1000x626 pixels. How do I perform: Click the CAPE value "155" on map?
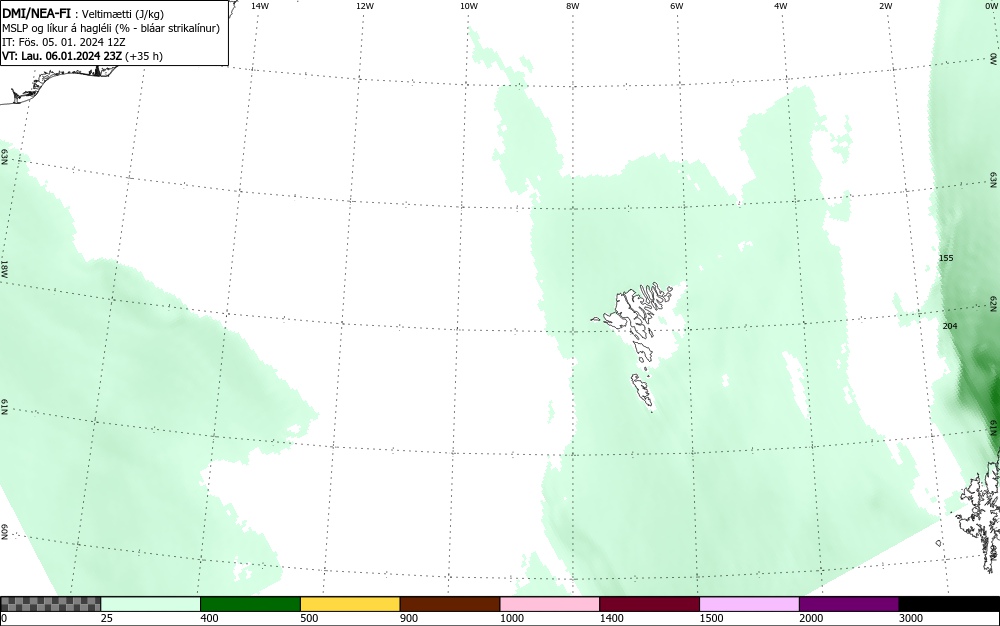(x=946, y=258)
